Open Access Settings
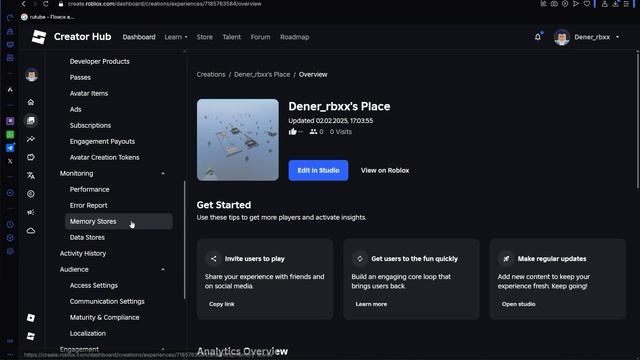 (x=93, y=285)
